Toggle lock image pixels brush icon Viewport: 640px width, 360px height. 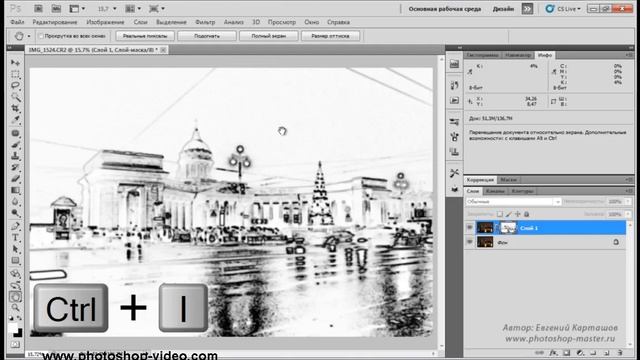coord(509,214)
